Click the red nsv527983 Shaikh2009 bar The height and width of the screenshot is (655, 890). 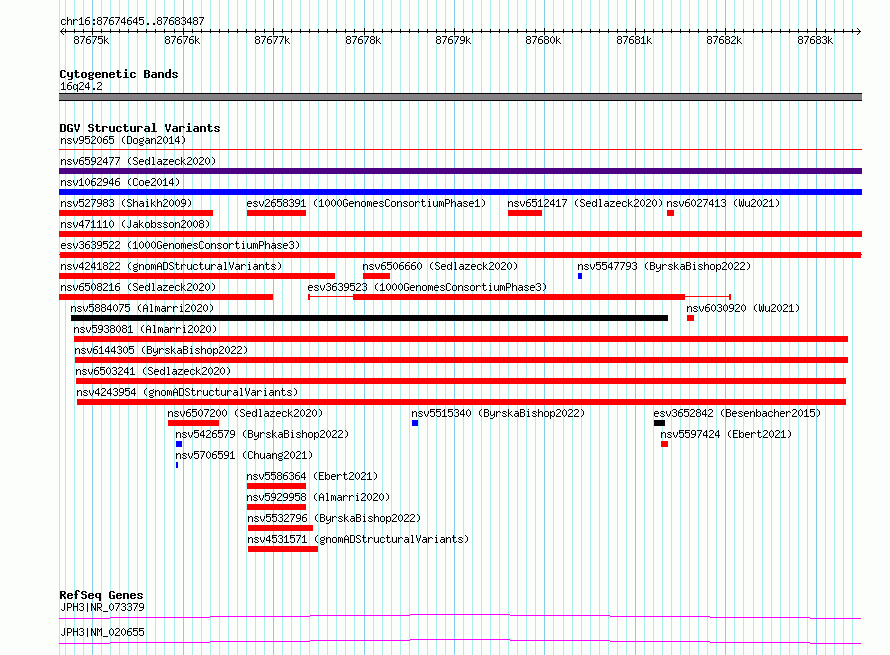coord(136,213)
